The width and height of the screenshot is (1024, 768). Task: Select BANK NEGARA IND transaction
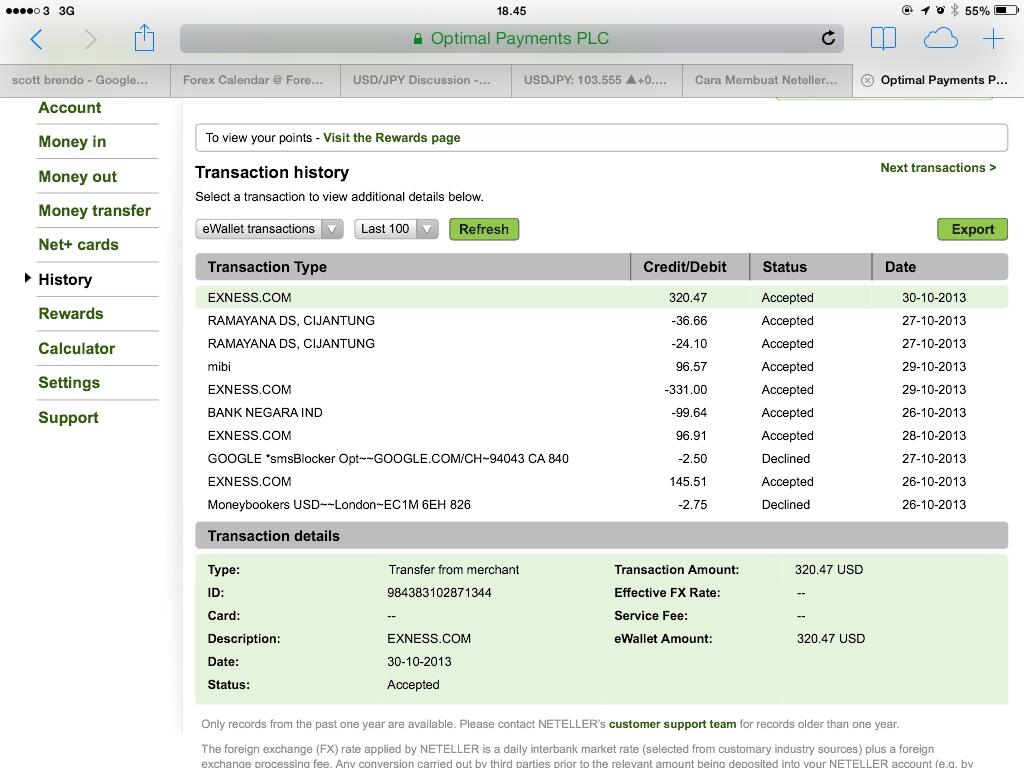coord(601,413)
